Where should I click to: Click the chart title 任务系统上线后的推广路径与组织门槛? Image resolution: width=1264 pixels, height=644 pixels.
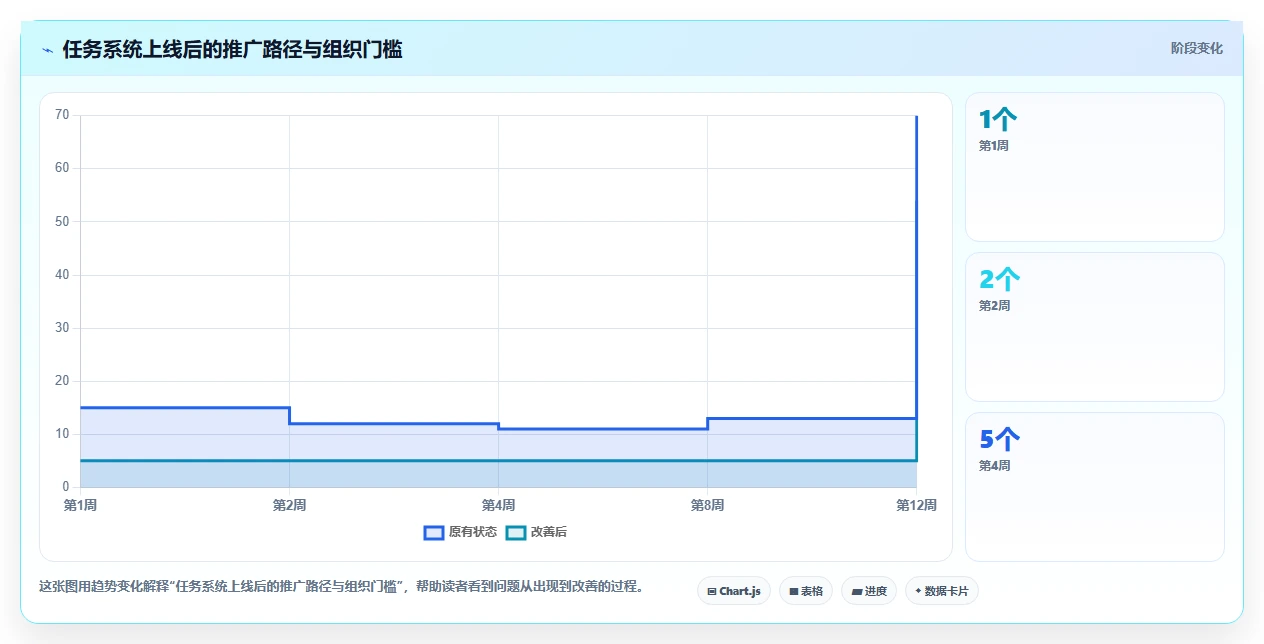[232, 49]
